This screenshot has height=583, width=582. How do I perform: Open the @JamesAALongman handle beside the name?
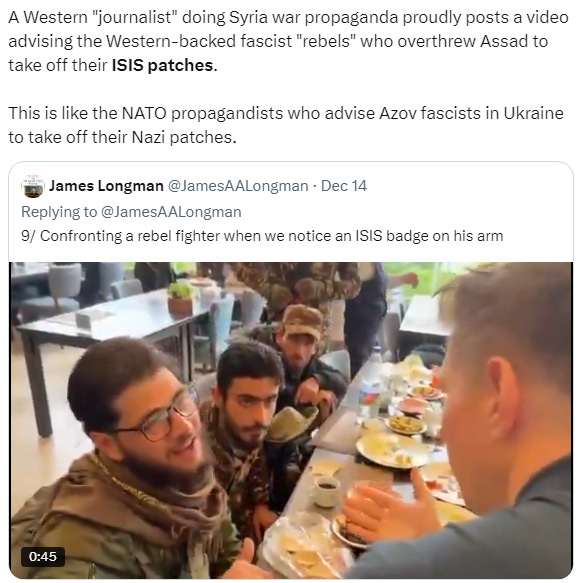(x=238, y=186)
